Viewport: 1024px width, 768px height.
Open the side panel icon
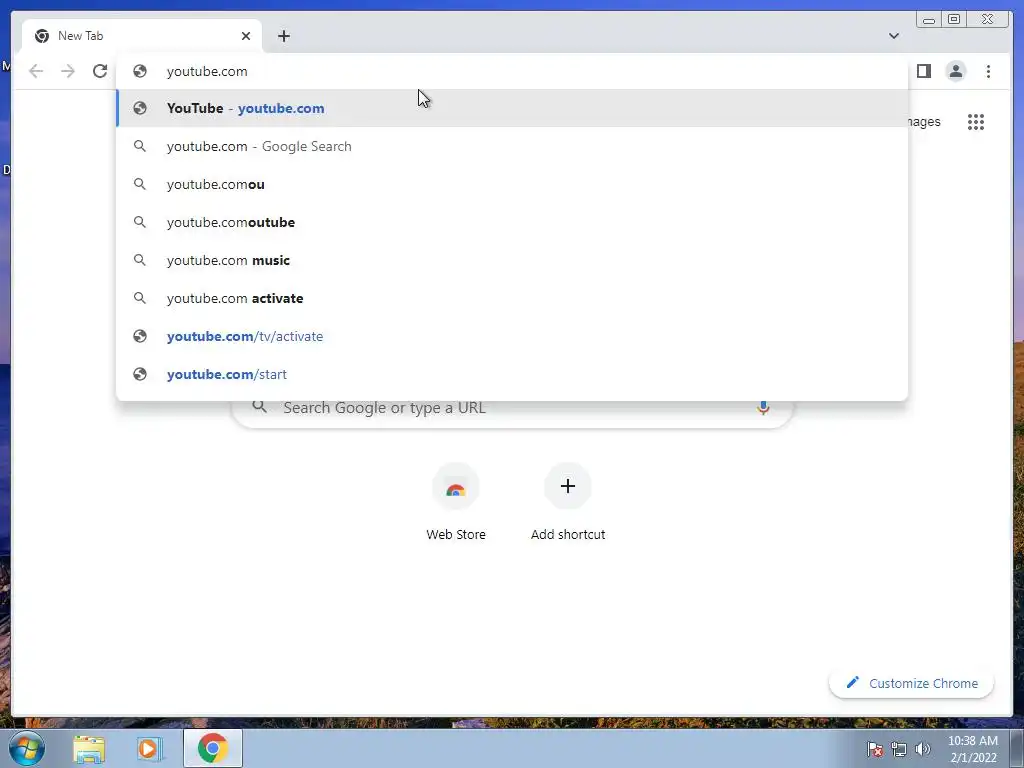(x=923, y=71)
